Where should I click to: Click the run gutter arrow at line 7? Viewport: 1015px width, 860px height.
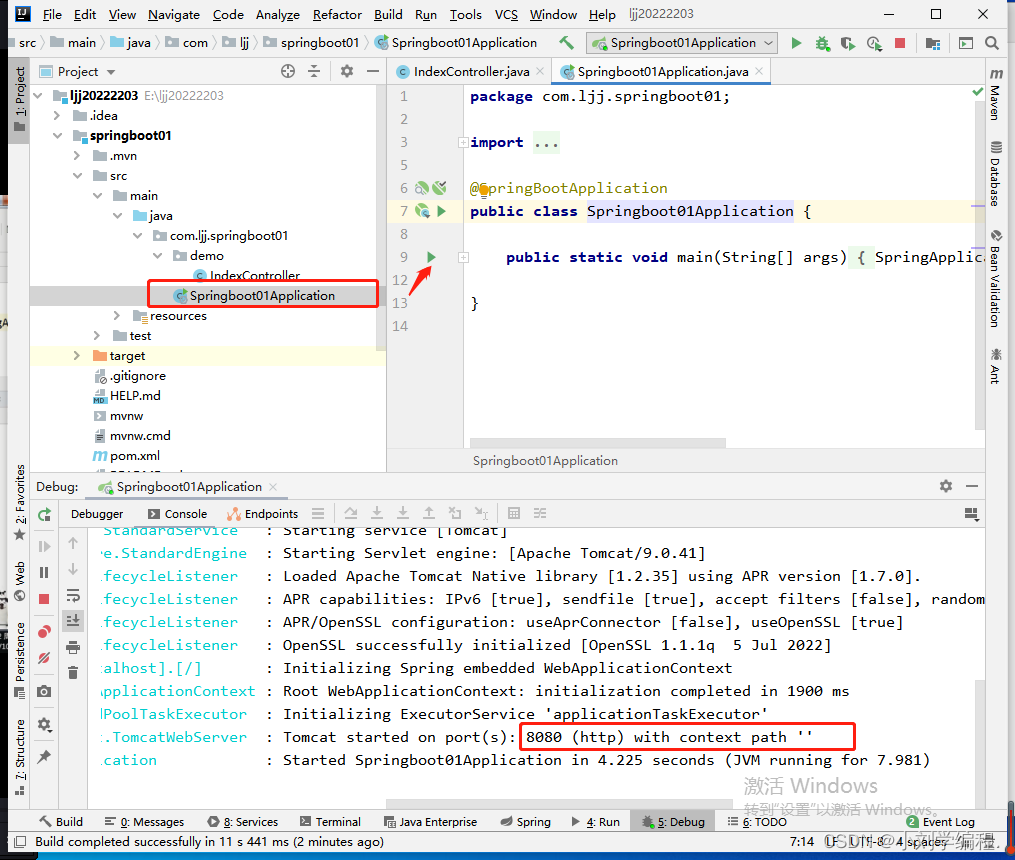click(441, 211)
